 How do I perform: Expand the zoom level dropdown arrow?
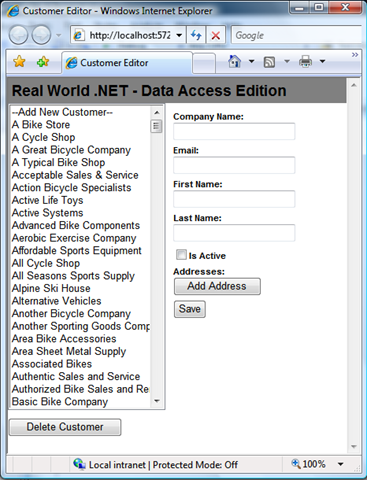341,464
